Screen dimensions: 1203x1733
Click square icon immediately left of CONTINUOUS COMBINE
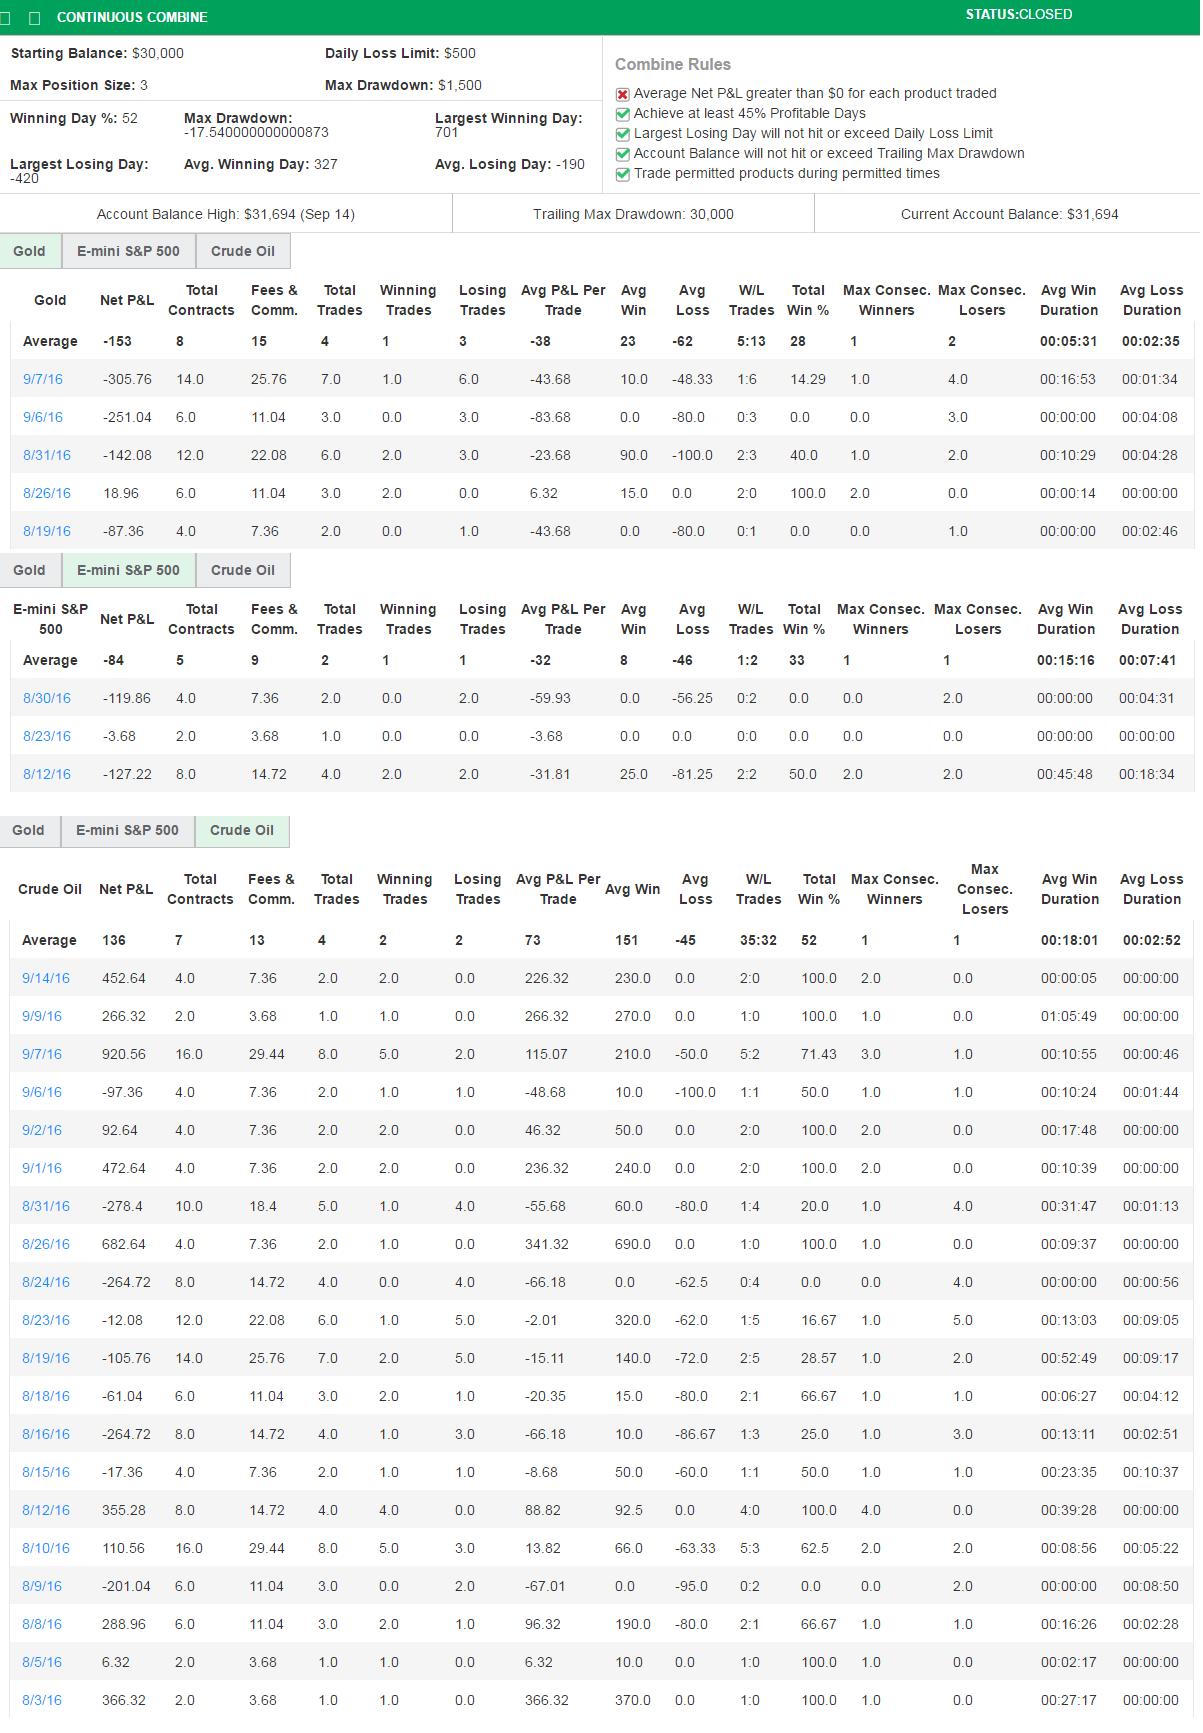(x=35, y=18)
